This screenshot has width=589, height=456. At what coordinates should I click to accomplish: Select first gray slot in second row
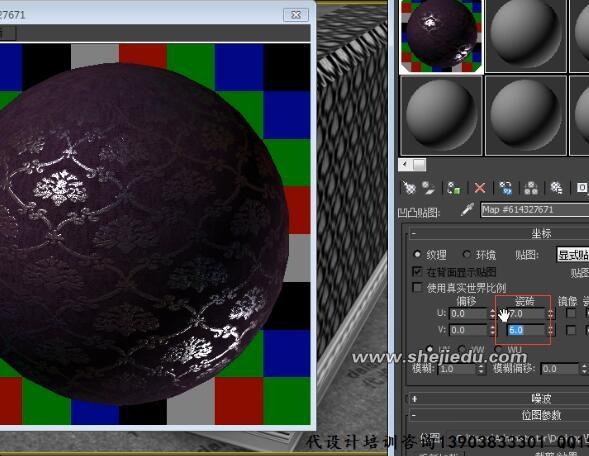[x=441, y=115]
